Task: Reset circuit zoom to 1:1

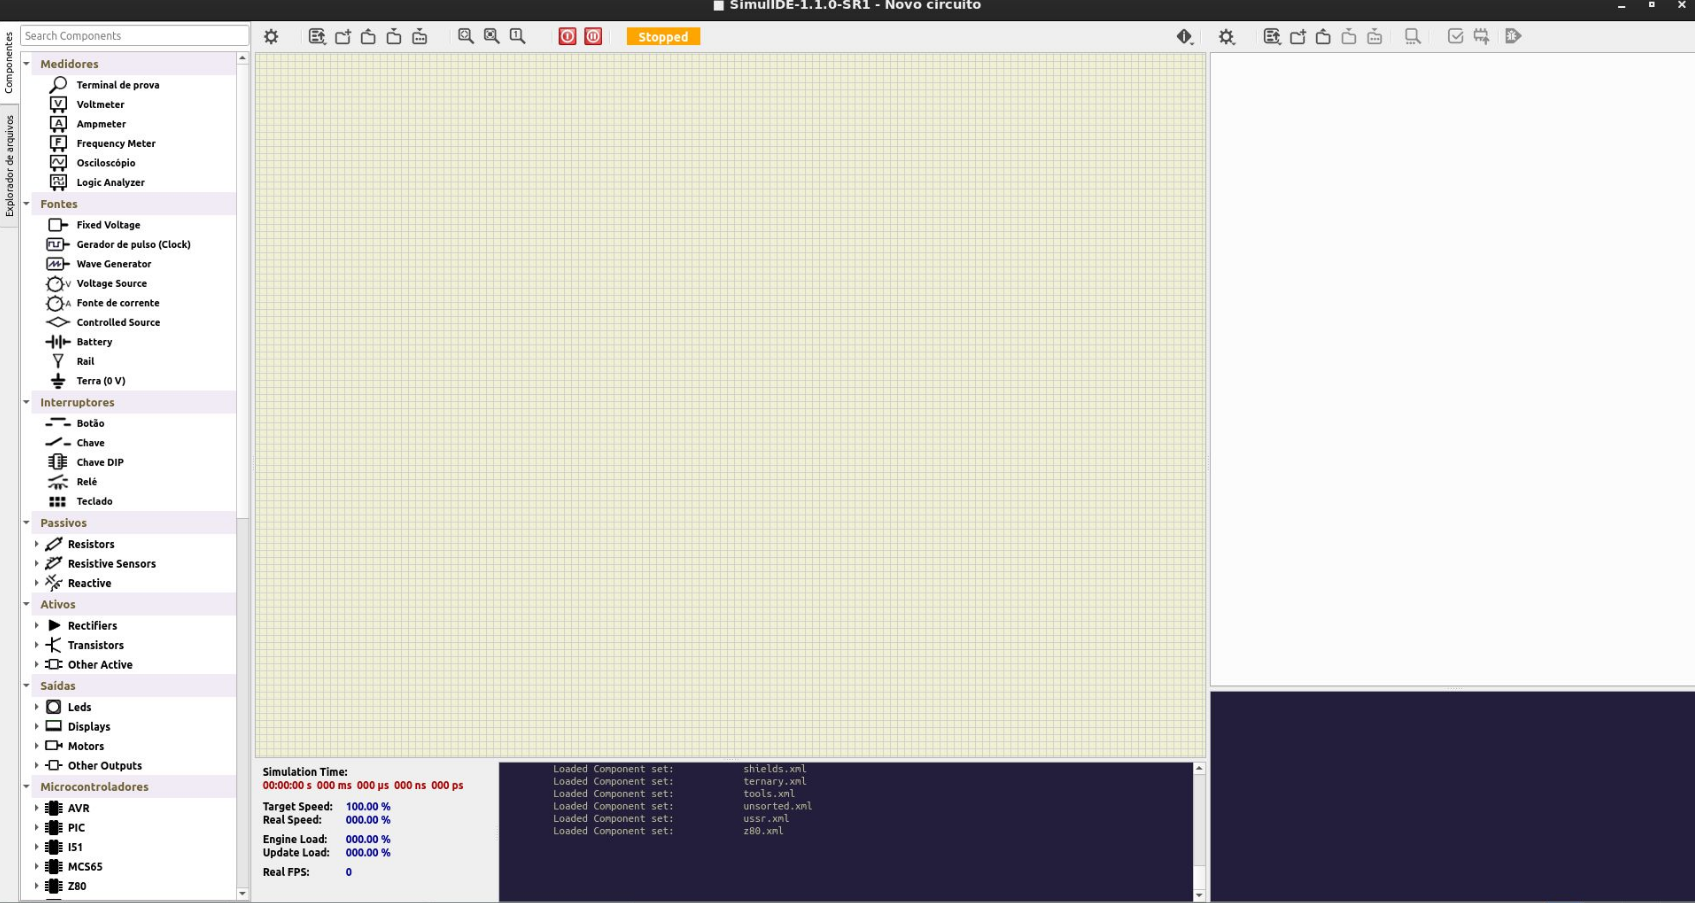Action: [x=517, y=36]
